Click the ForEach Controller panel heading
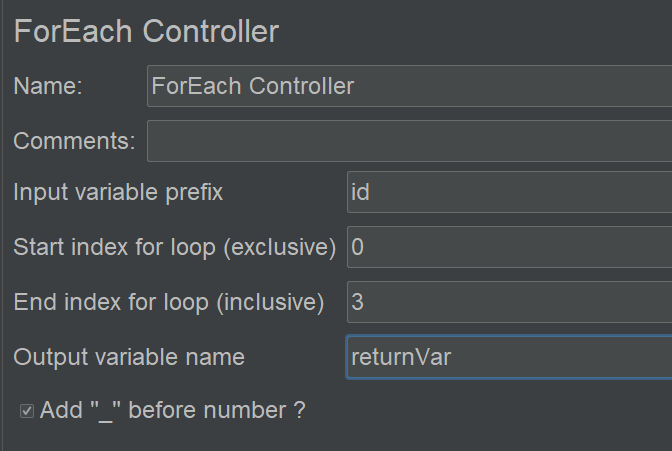This screenshot has height=451, width=672. 146,31
